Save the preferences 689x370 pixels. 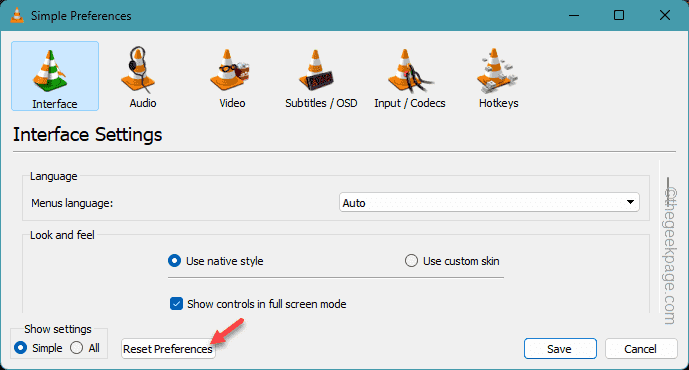coord(560,349)
